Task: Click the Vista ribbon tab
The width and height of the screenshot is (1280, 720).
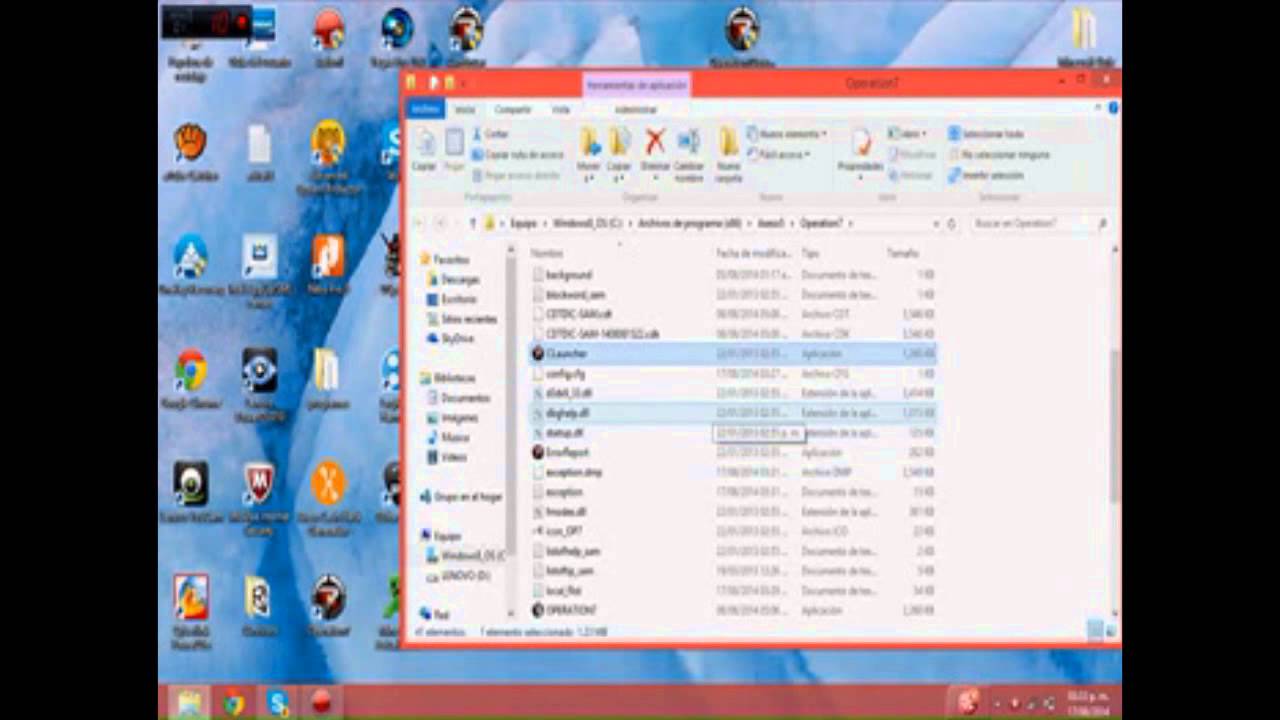Action: click(561, 108)
